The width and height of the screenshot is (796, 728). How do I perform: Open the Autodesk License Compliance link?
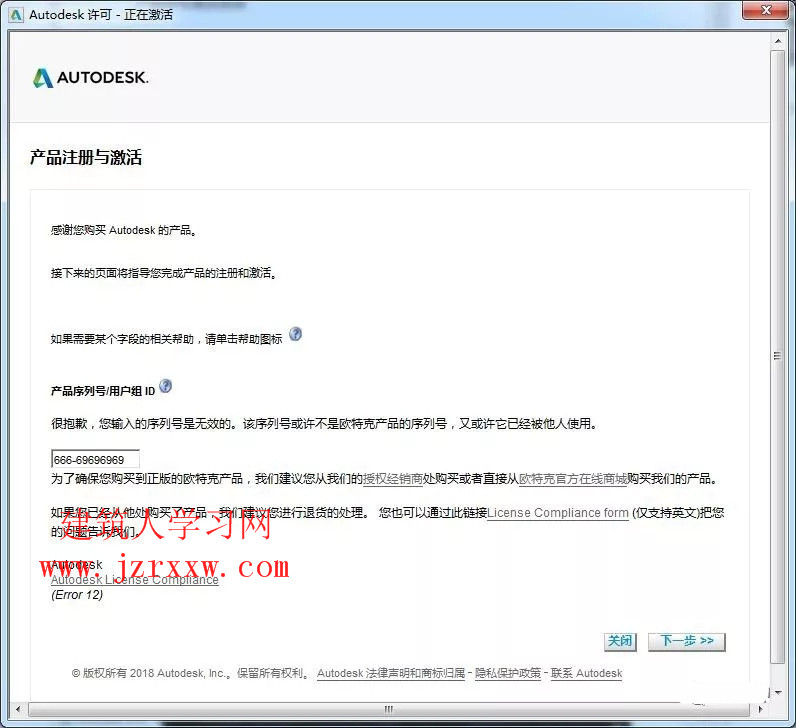pos(135,580)
